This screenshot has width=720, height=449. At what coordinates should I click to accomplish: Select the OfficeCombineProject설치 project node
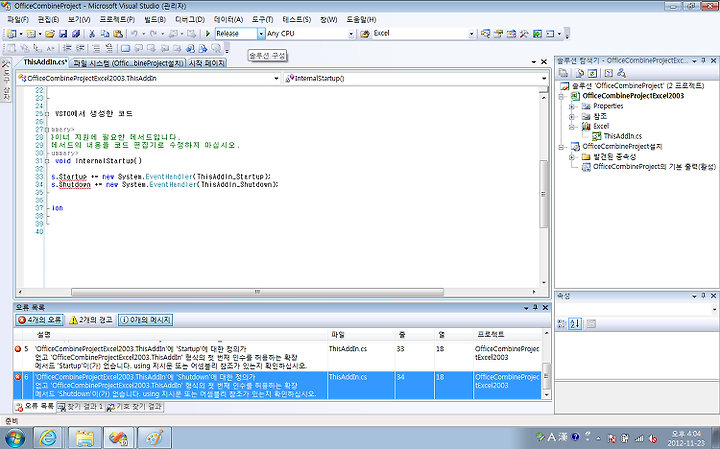point(622,146)
